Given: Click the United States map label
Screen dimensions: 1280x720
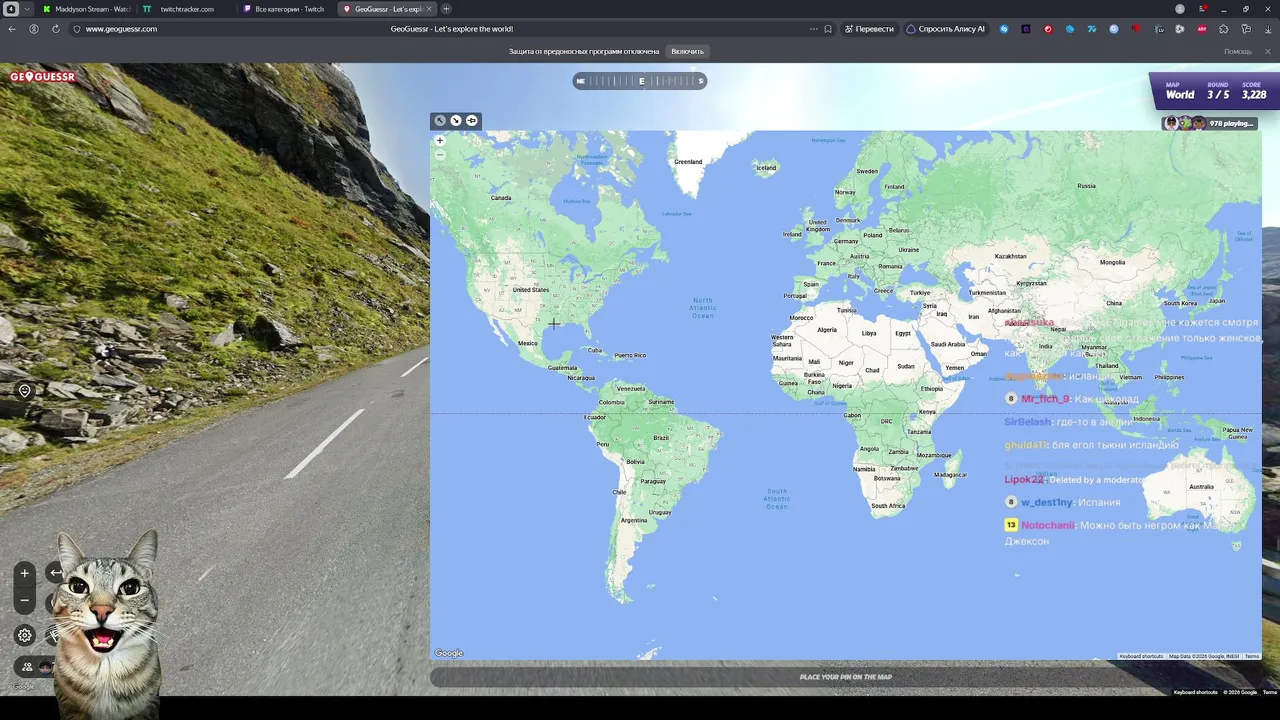Looking at the screenshot, I should click(x=531, y=290).
